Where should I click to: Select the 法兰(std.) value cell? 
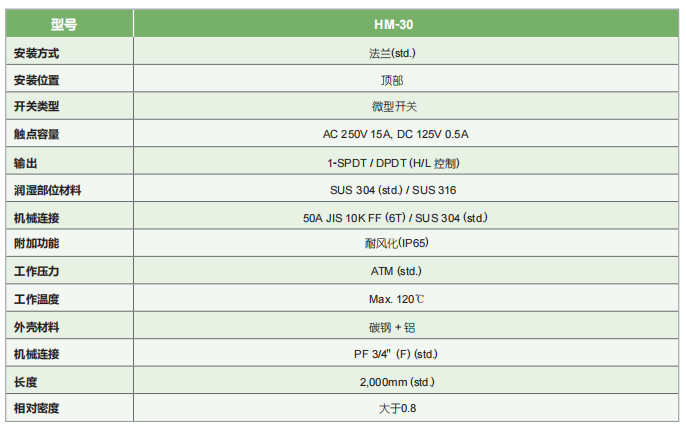tap(397, 52)
